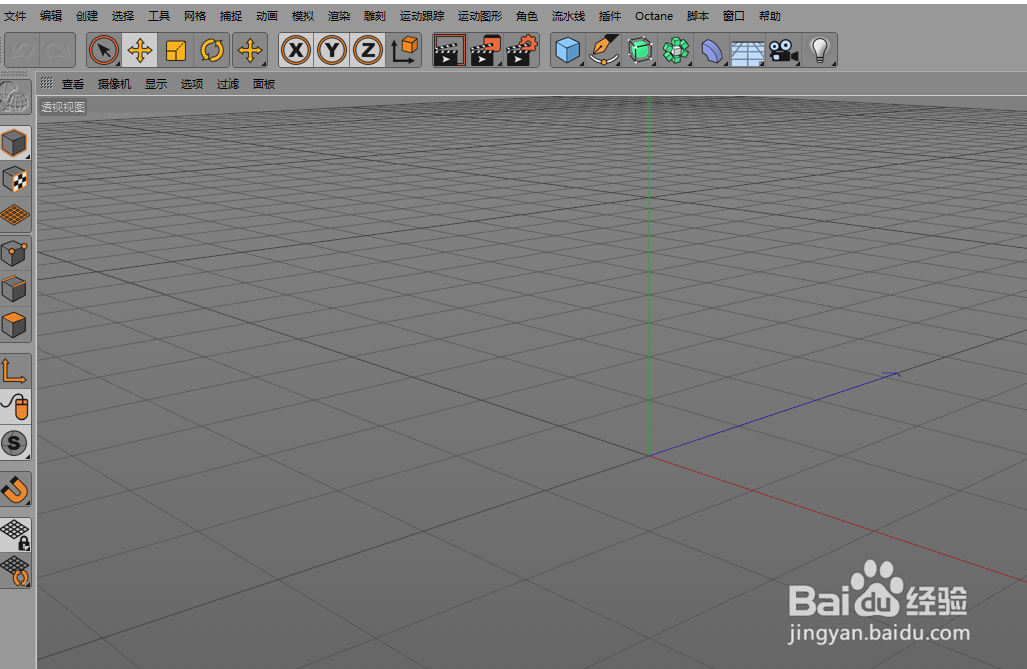
Task: Click the Make Editable globe icon
Action: pos(14,96)
